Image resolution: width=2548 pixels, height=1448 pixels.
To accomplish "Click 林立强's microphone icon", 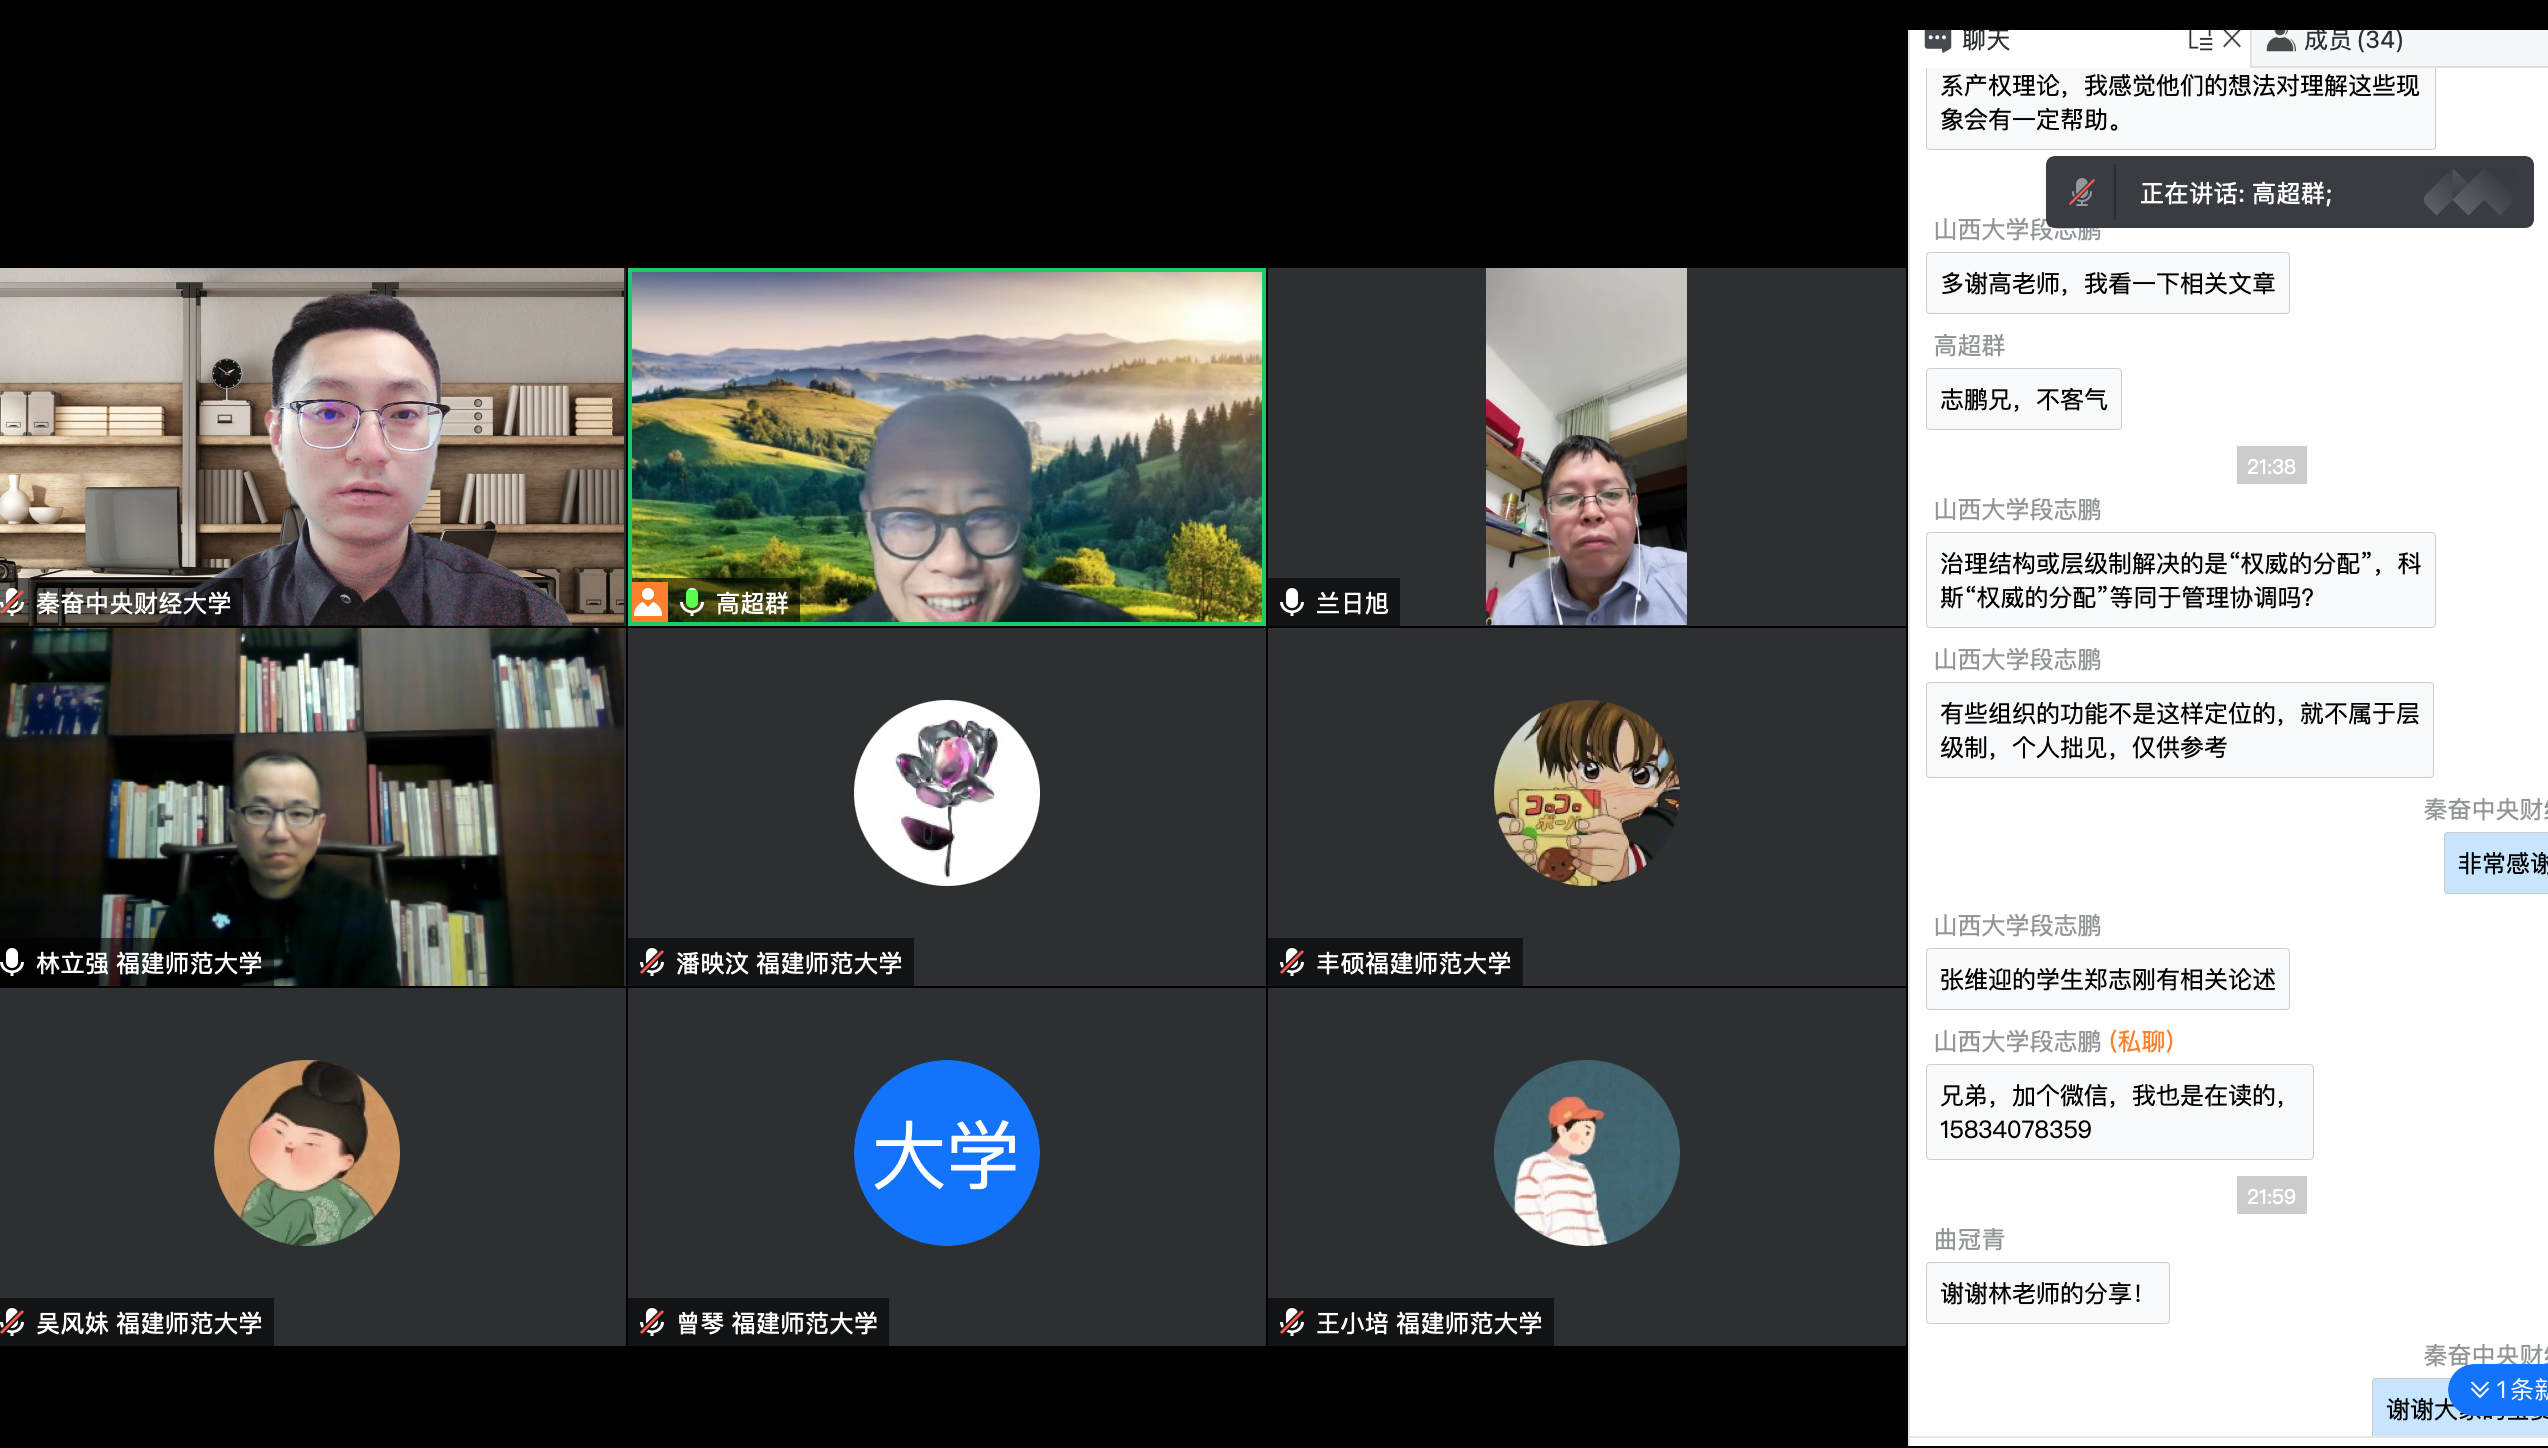I will coord(13,962).
